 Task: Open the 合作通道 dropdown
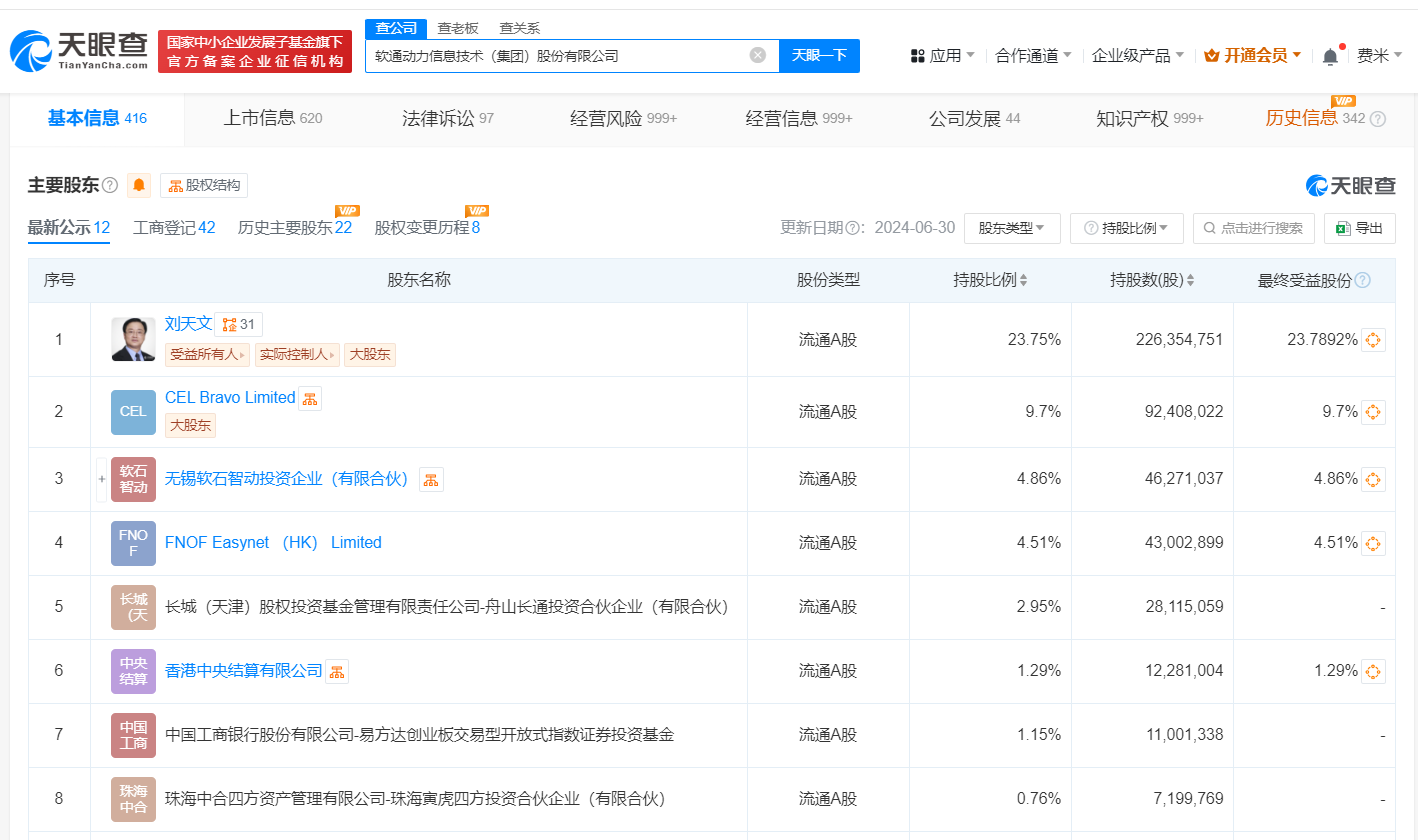click(1034, 56)
